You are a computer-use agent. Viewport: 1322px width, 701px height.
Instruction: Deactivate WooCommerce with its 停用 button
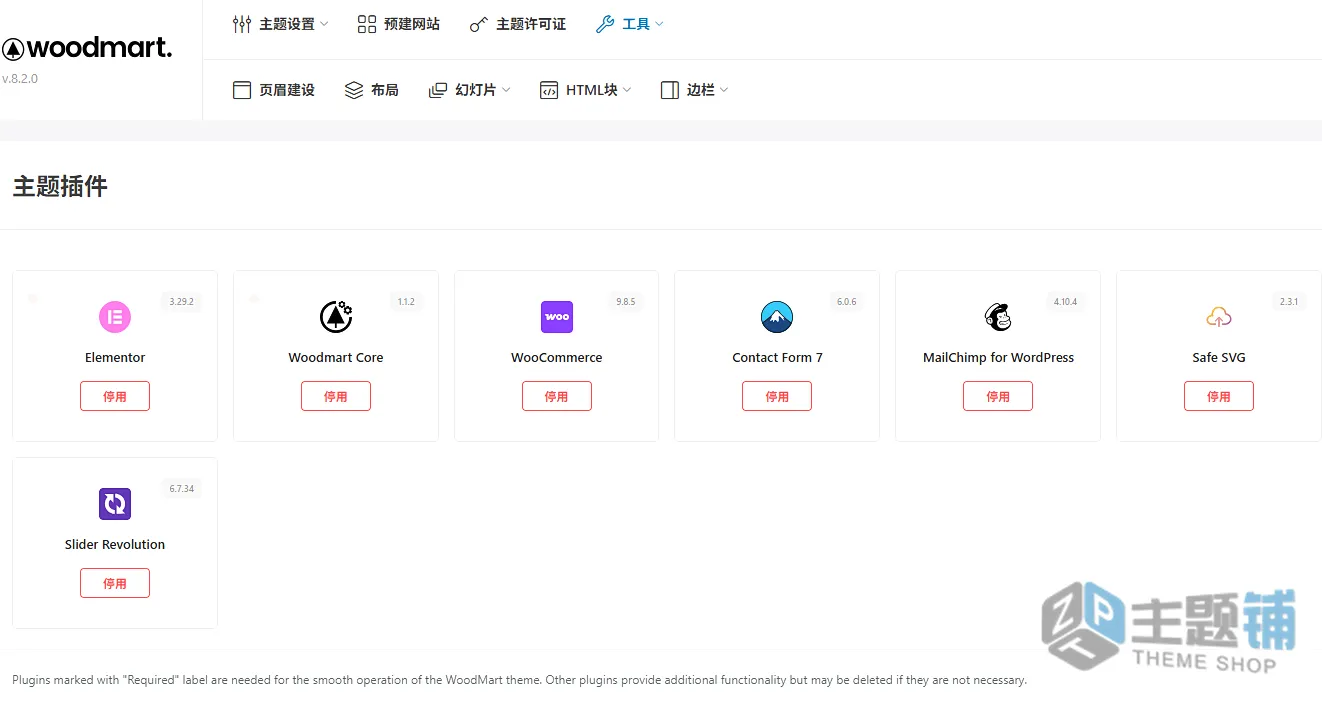(557, 396)
